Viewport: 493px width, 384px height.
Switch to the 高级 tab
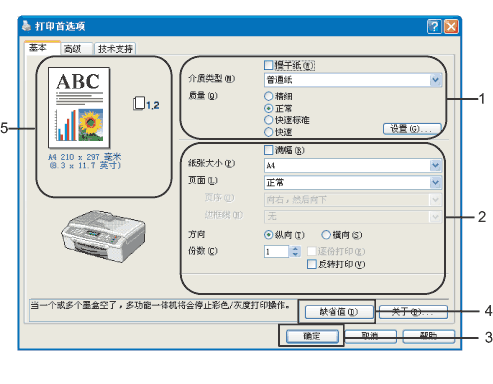click(76, 49)
